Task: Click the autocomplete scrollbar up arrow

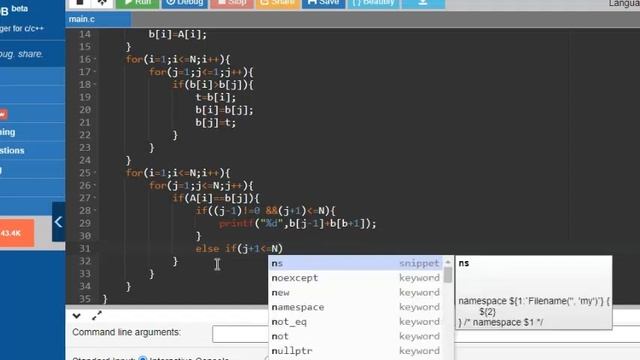Action: (x=448, y=262)
